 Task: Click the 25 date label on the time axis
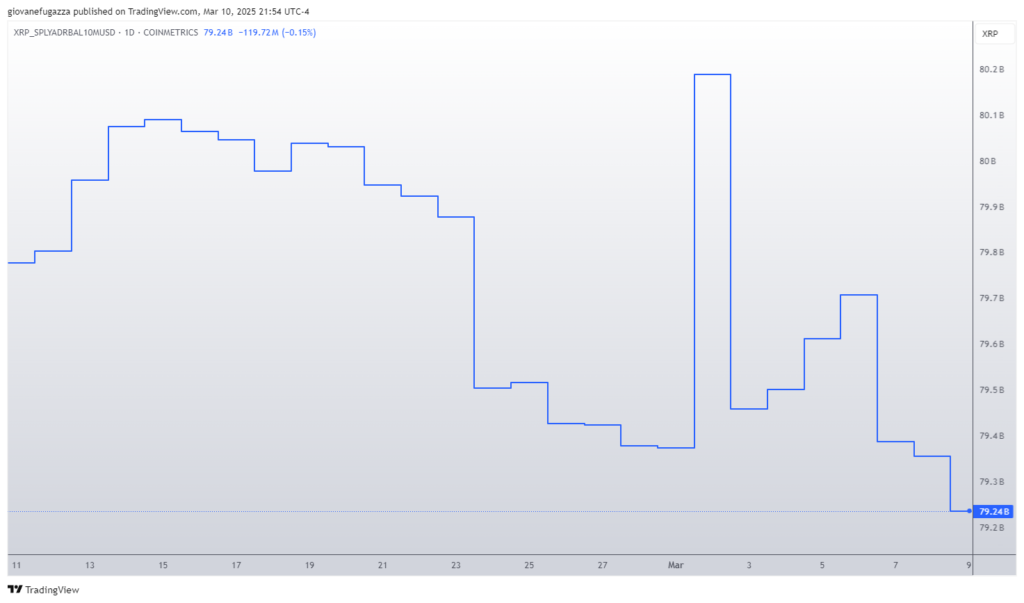point(529,565)
